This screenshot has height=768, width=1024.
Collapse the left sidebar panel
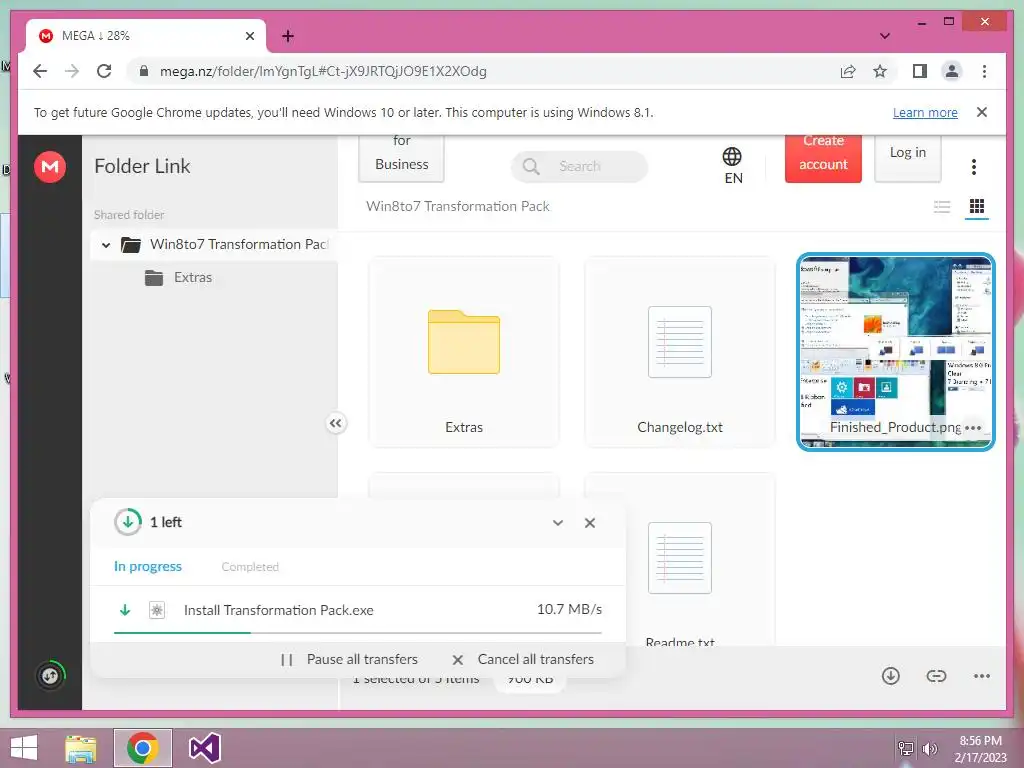click(335, 423)
